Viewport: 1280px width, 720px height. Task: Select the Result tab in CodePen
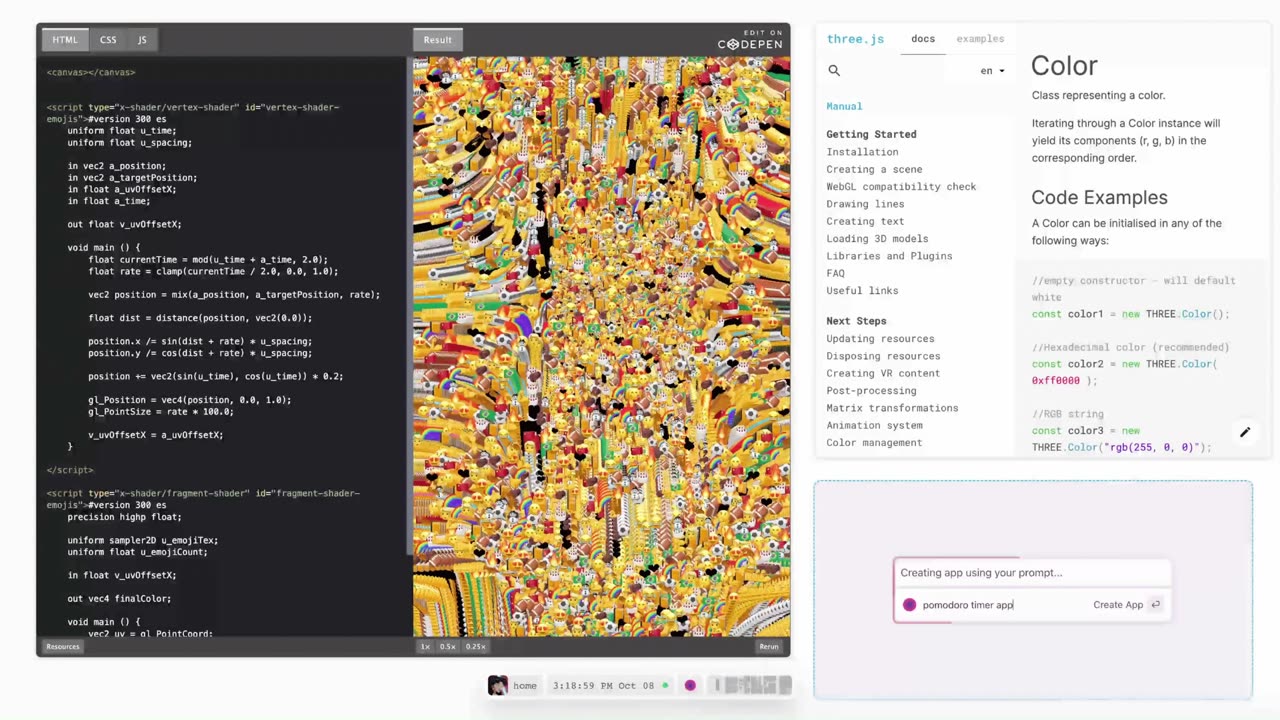point(437,40)
